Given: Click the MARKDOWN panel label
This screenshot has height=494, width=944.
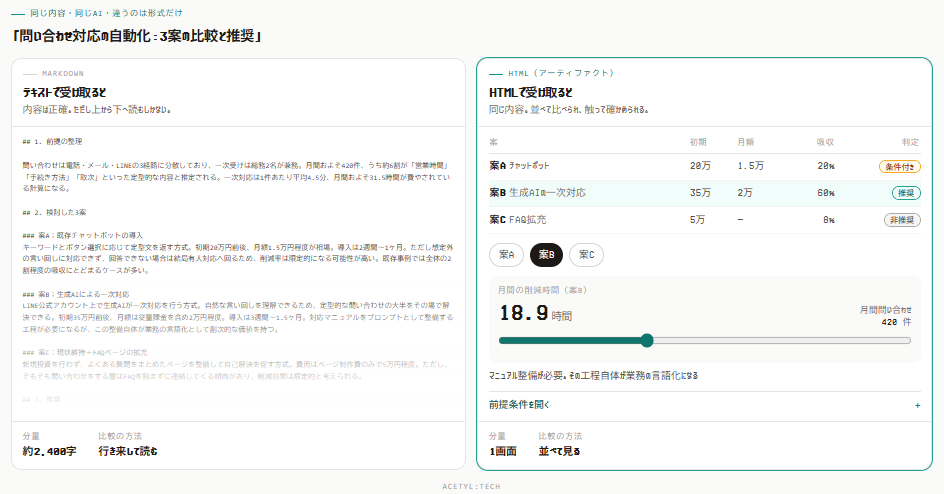Looking at the screenshot, I should click(x=63, y=73).
